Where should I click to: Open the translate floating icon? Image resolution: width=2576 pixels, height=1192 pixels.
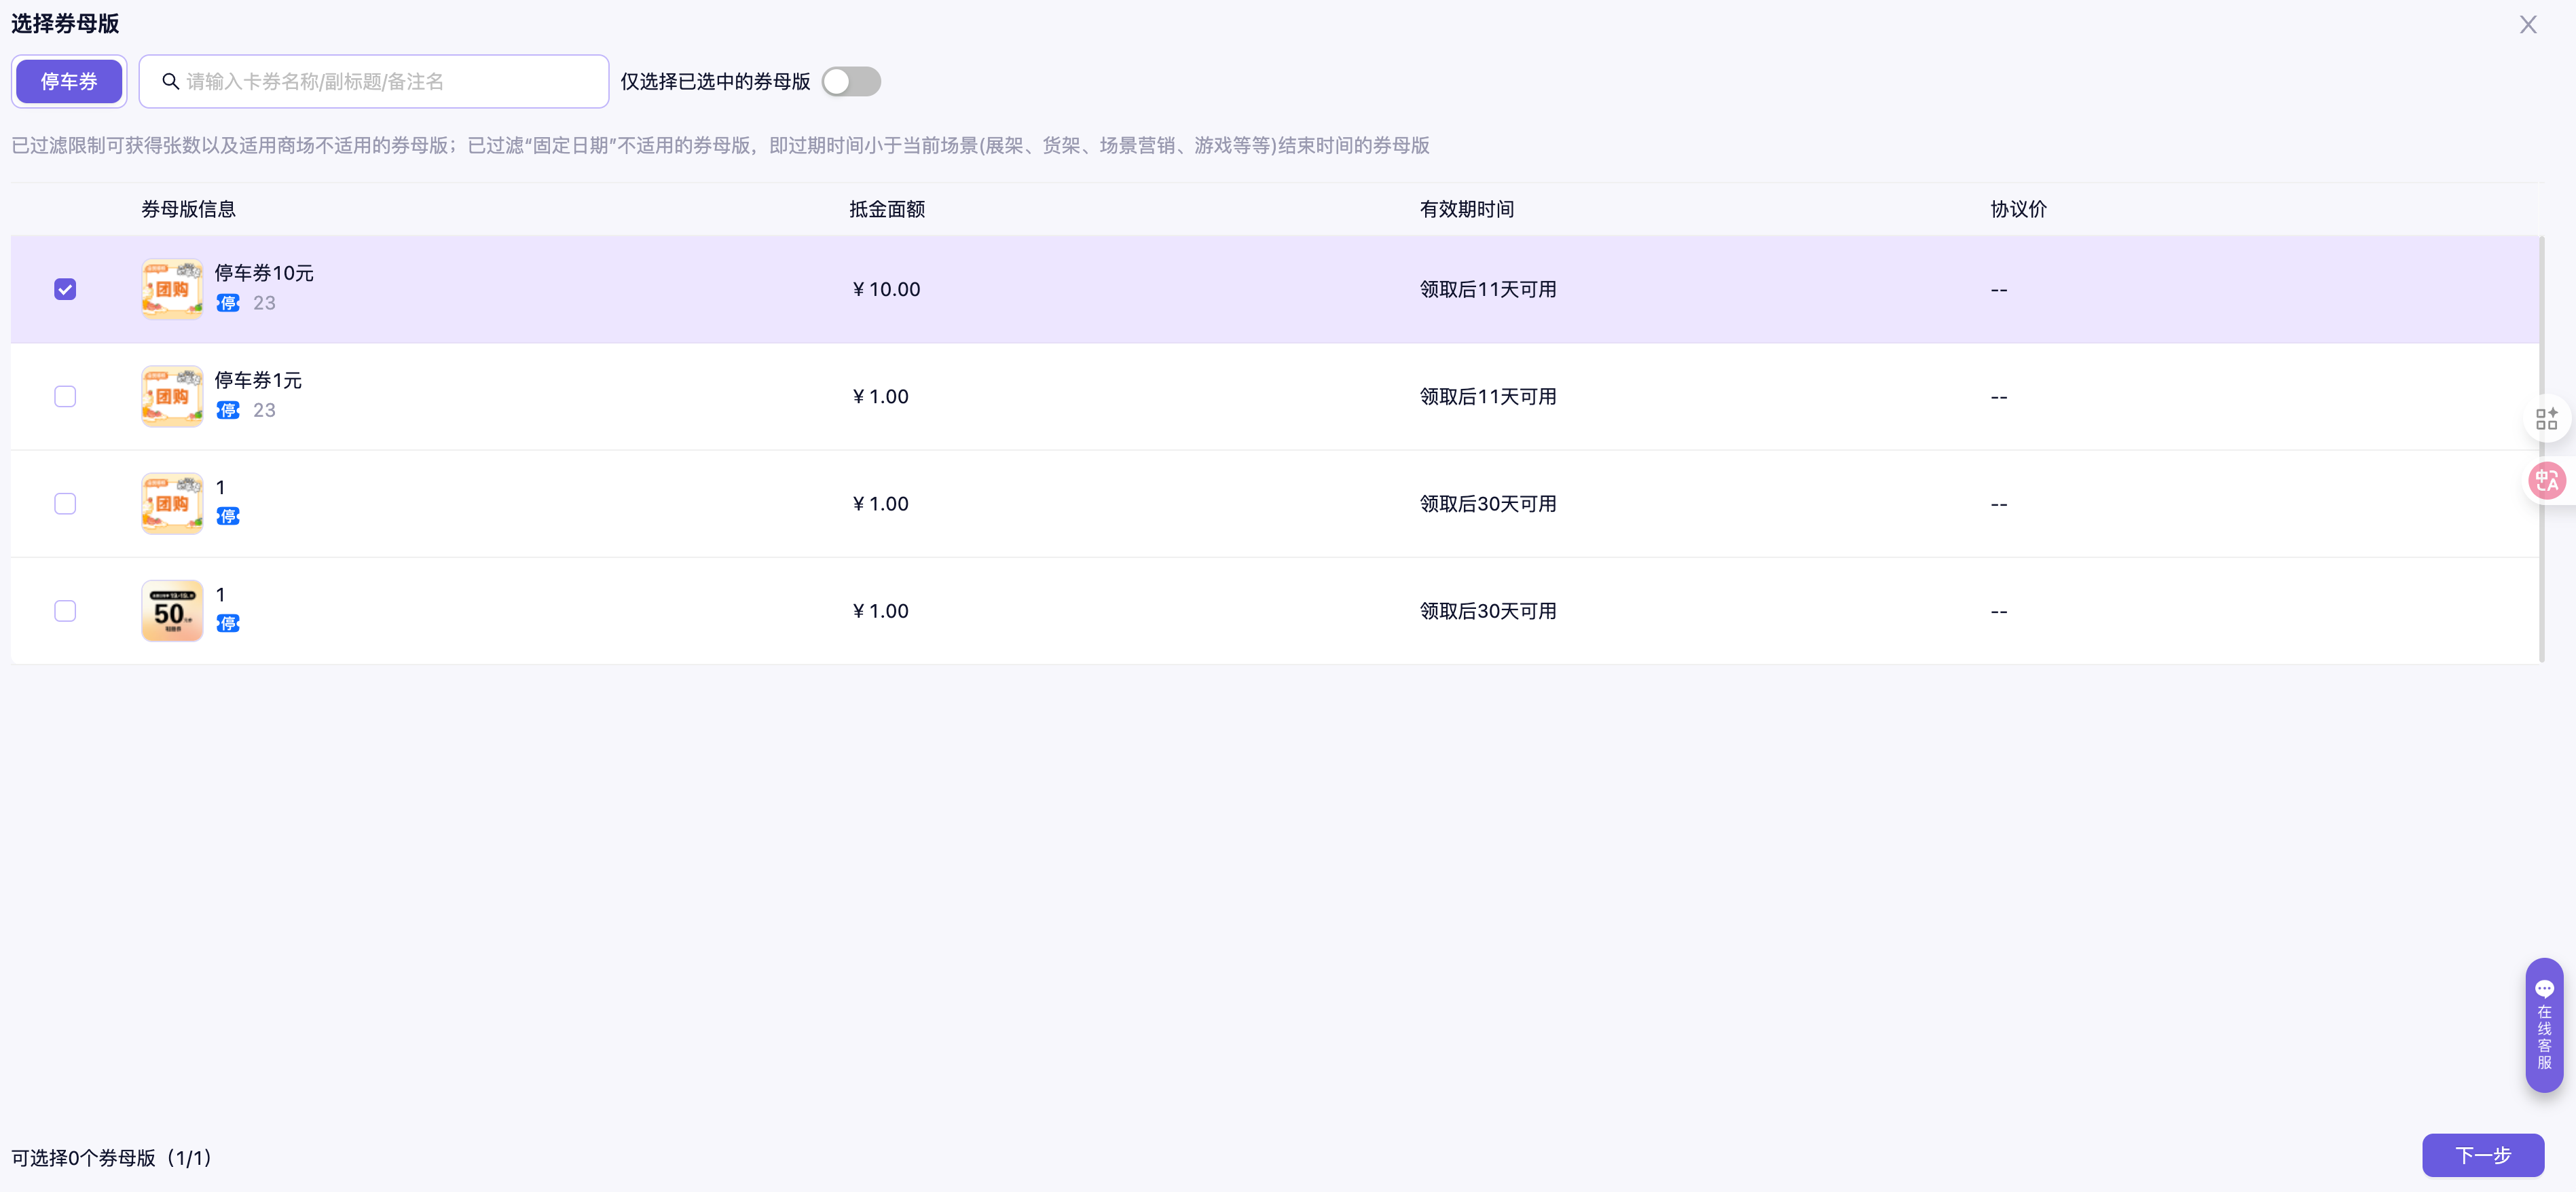pos(2546,481)
